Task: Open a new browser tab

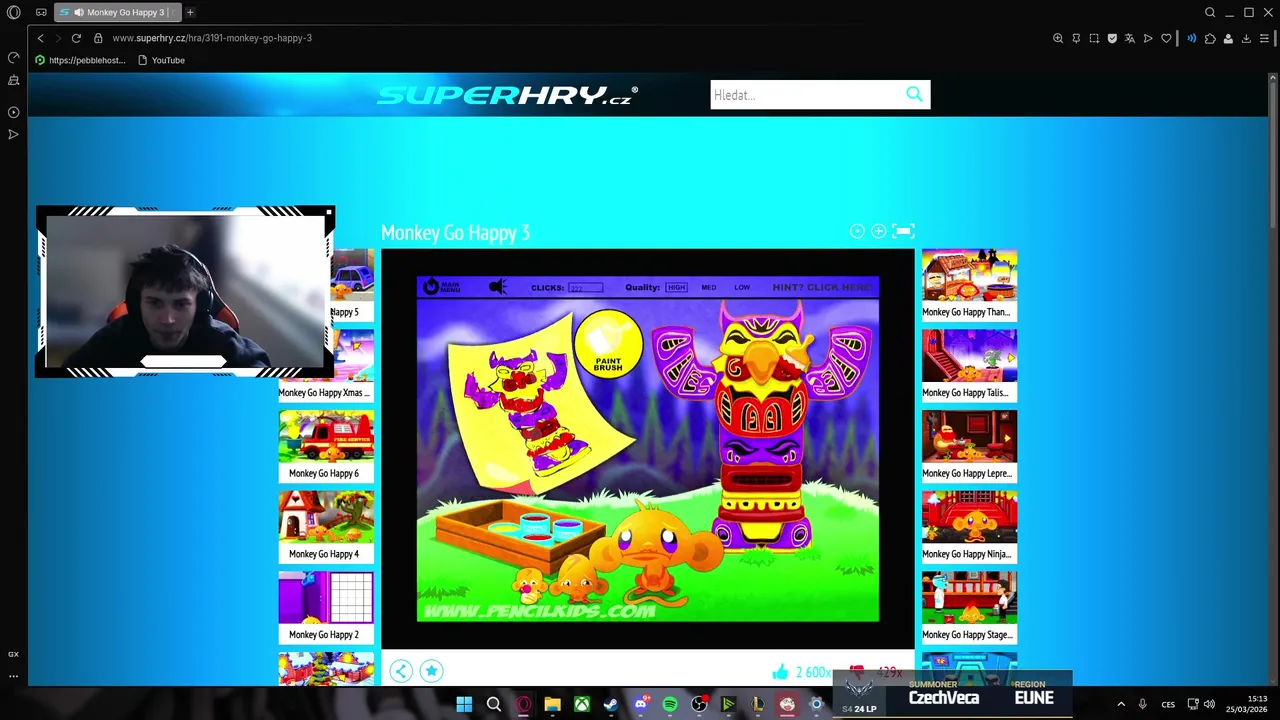Action: (190, 12)
